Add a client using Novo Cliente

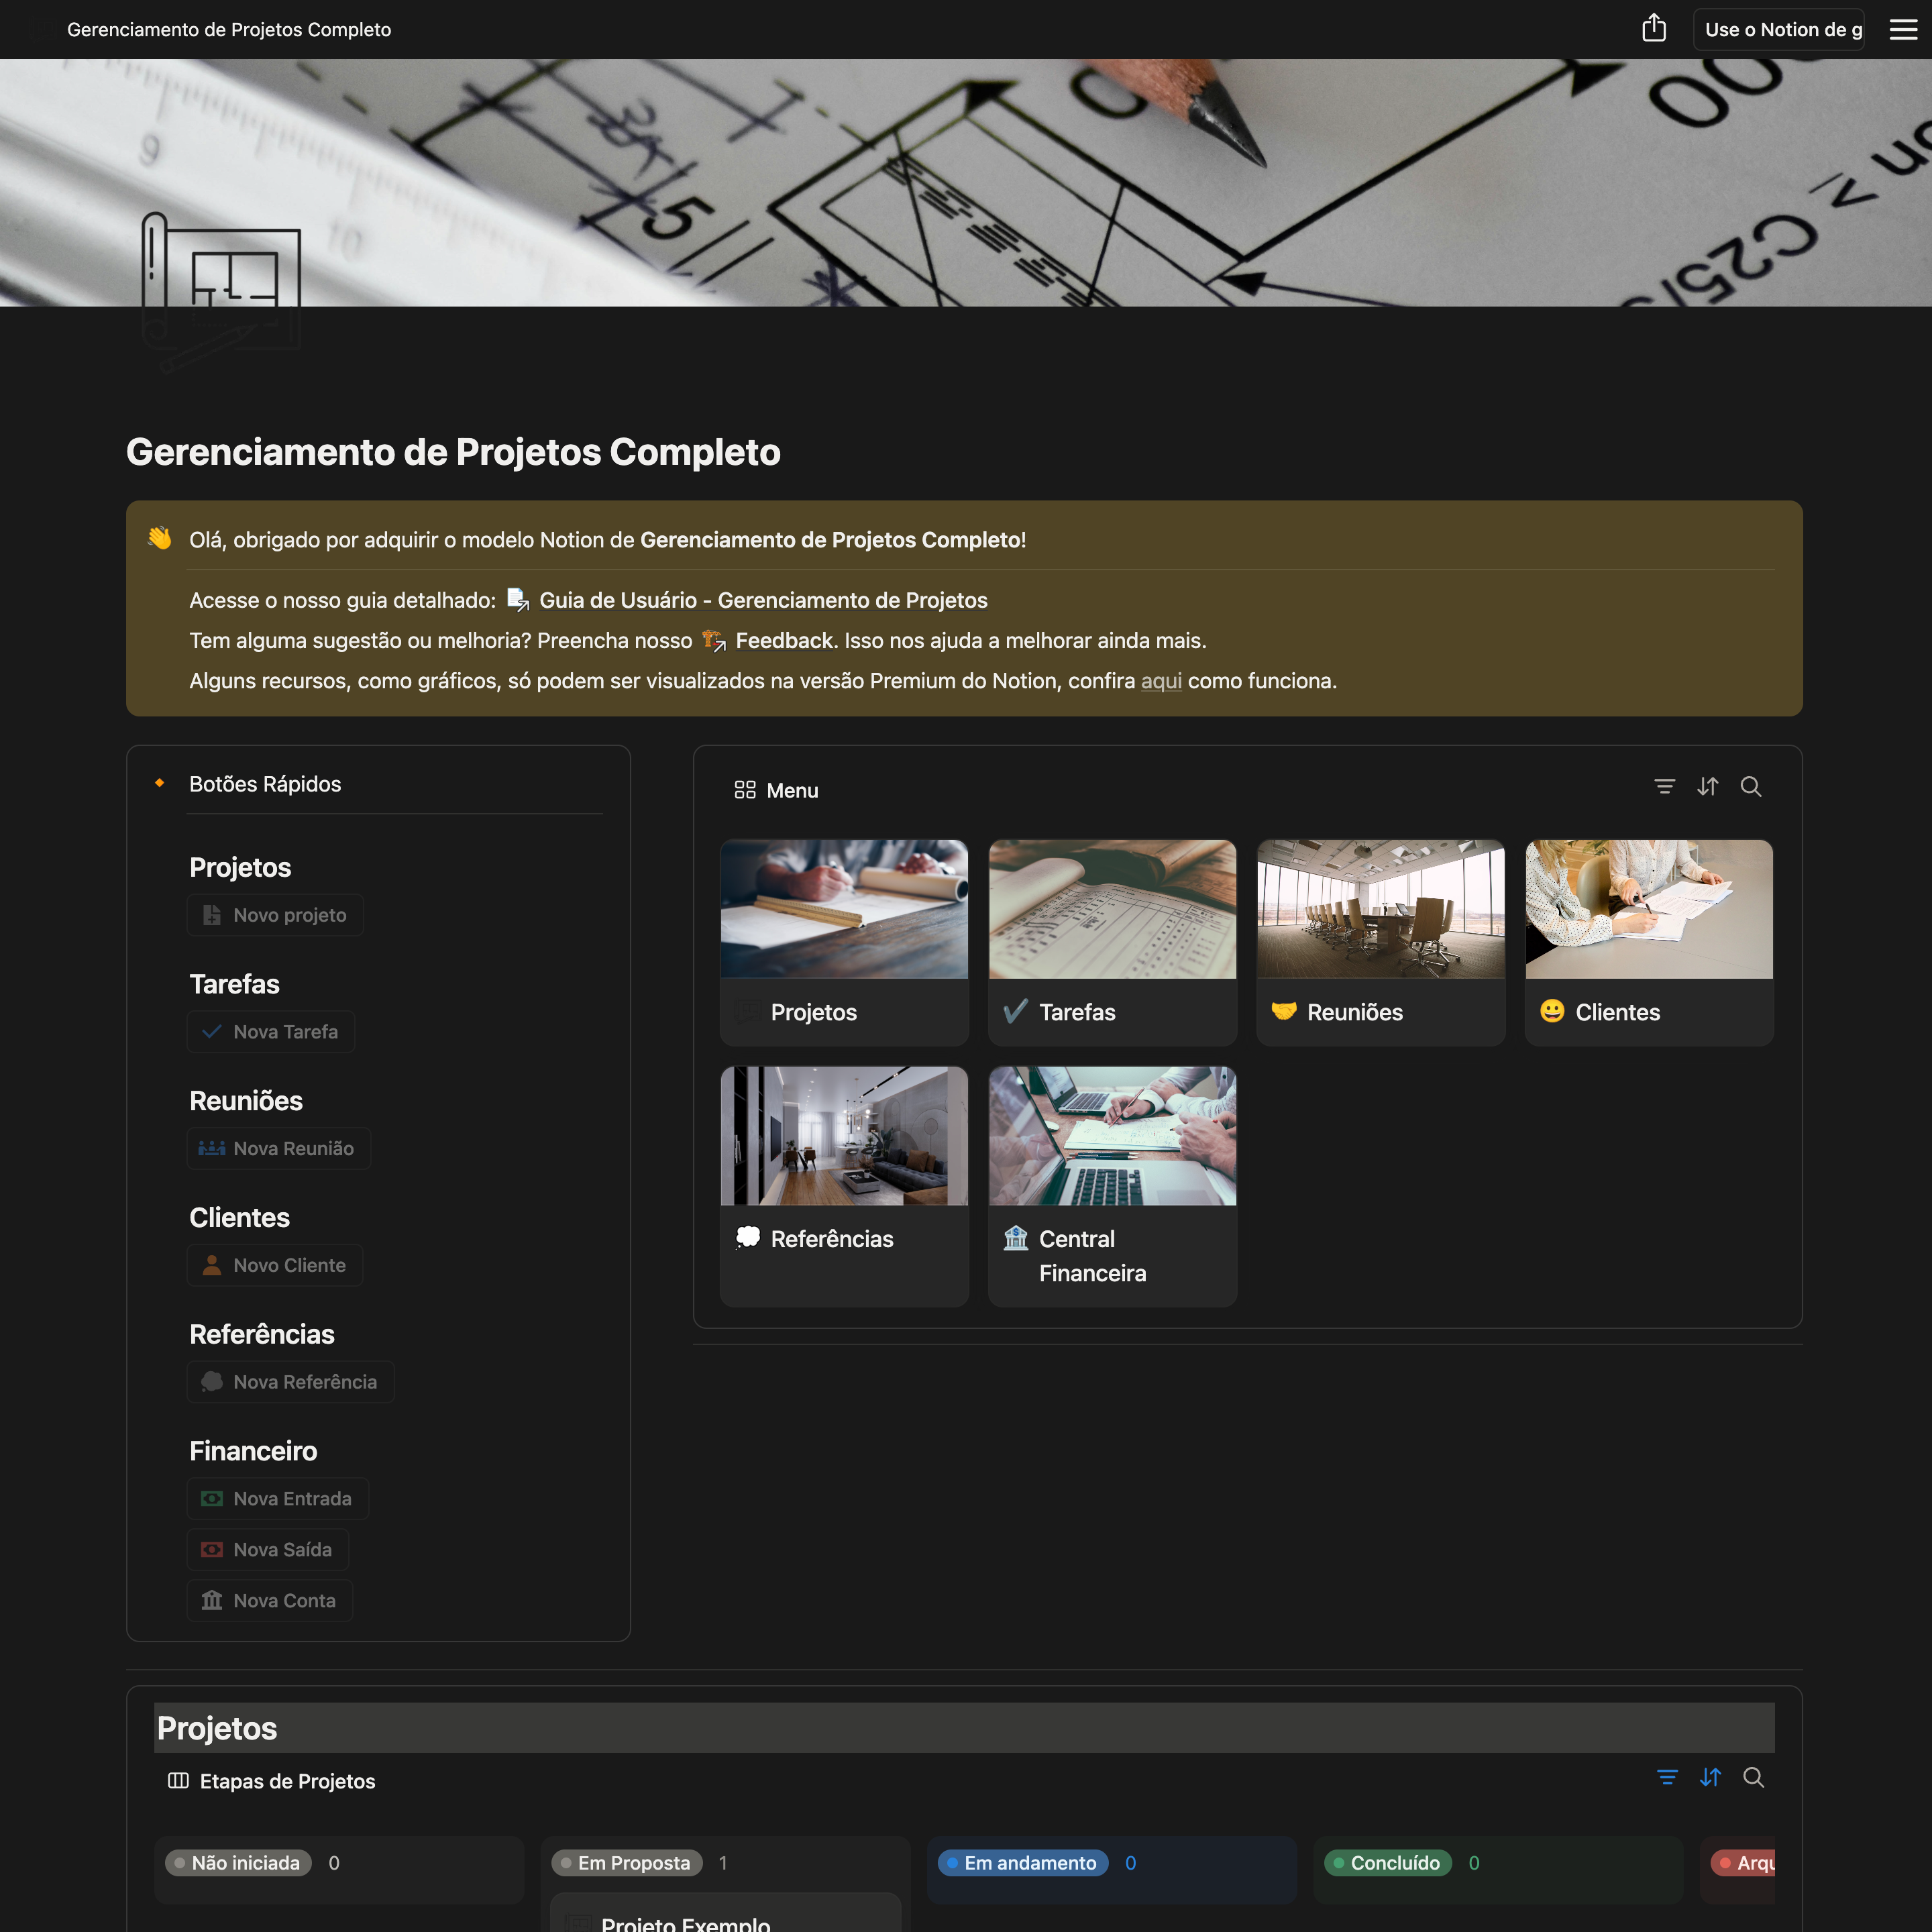274,1264
